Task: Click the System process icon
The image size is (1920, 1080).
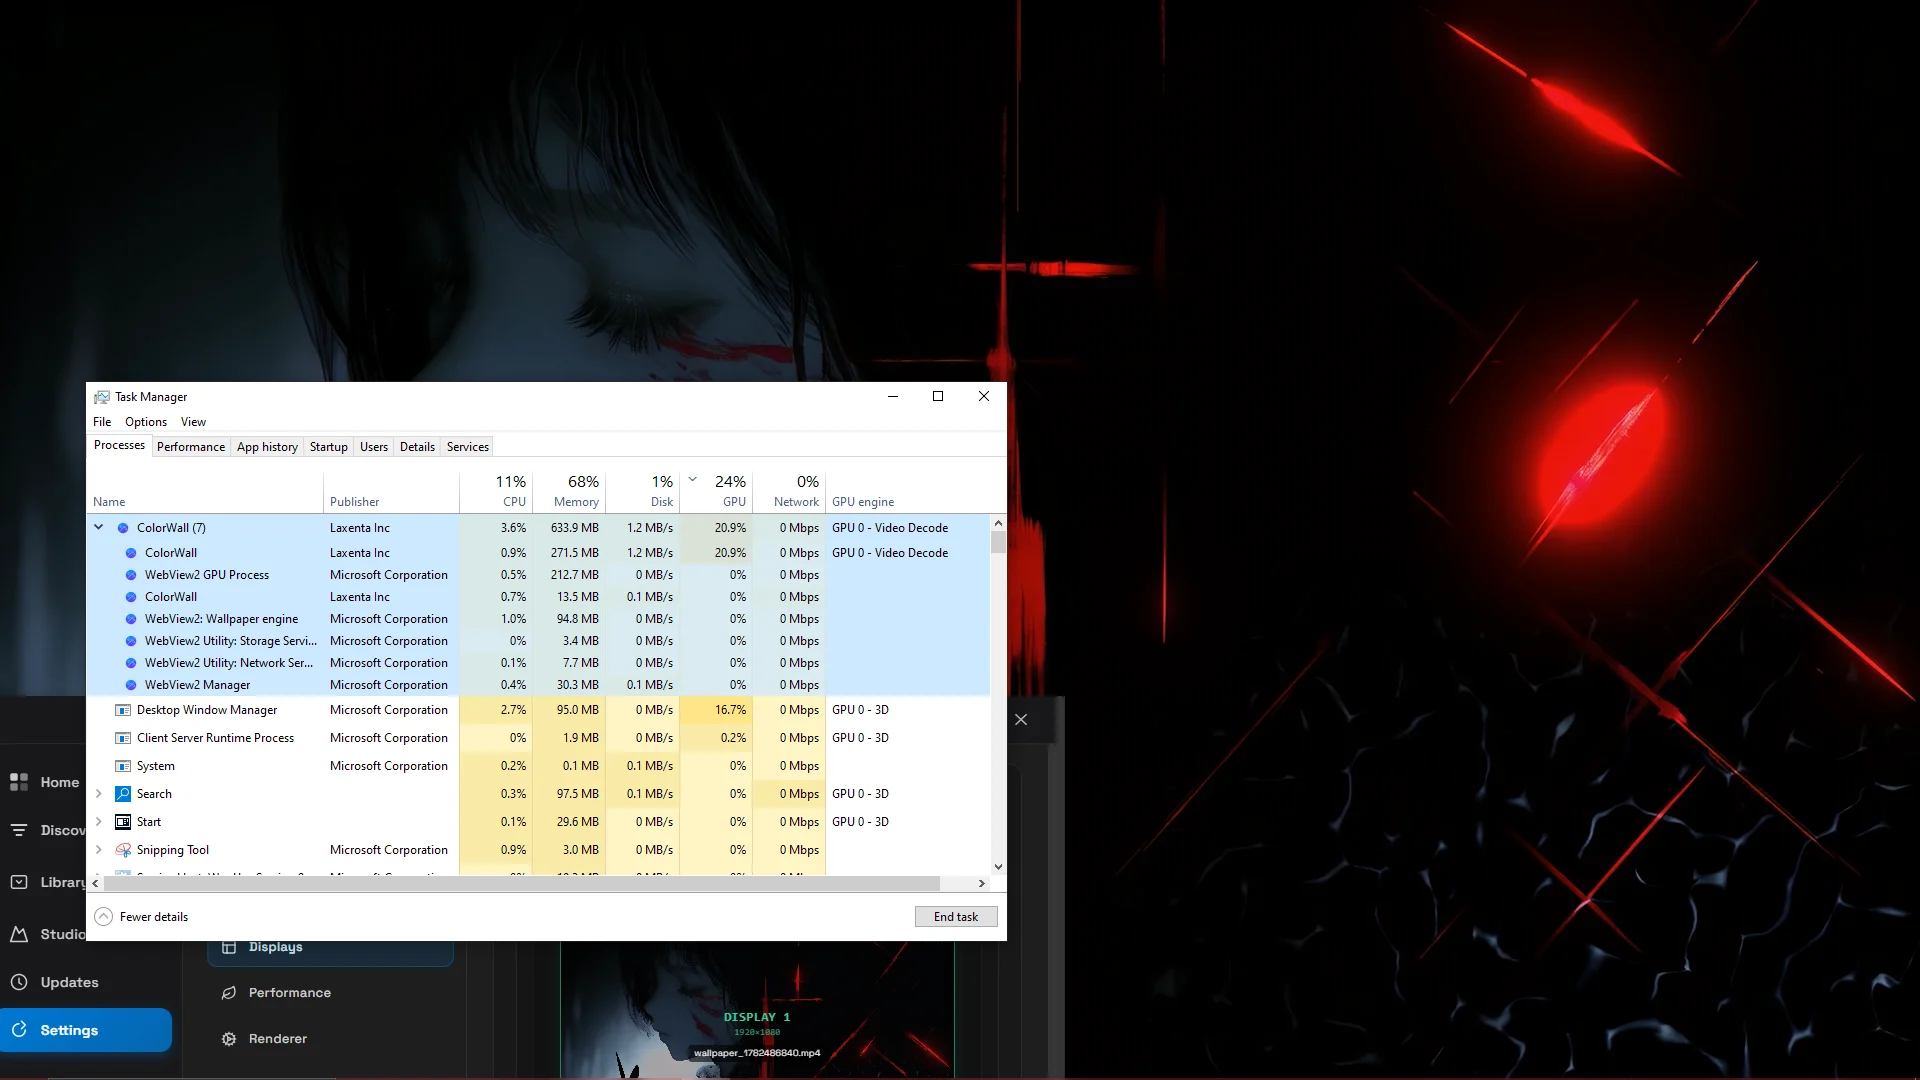Action: click(123, 765)
